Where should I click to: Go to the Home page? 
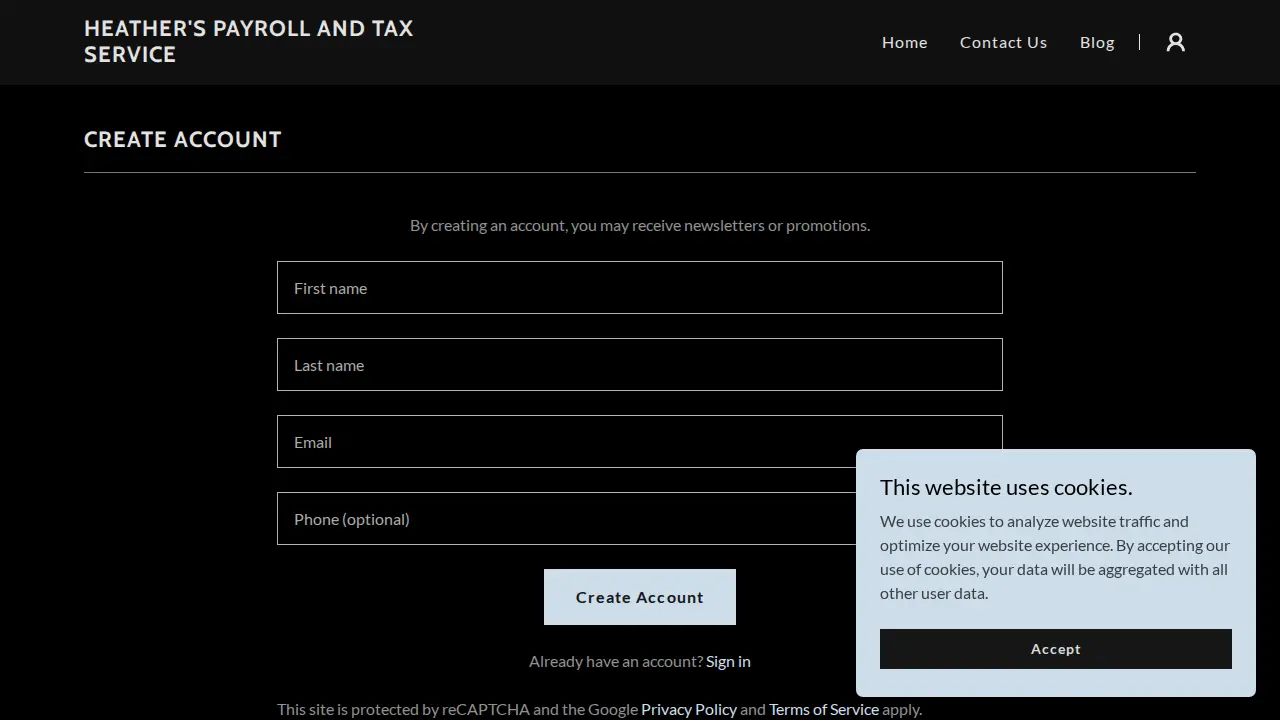(905, 42)
